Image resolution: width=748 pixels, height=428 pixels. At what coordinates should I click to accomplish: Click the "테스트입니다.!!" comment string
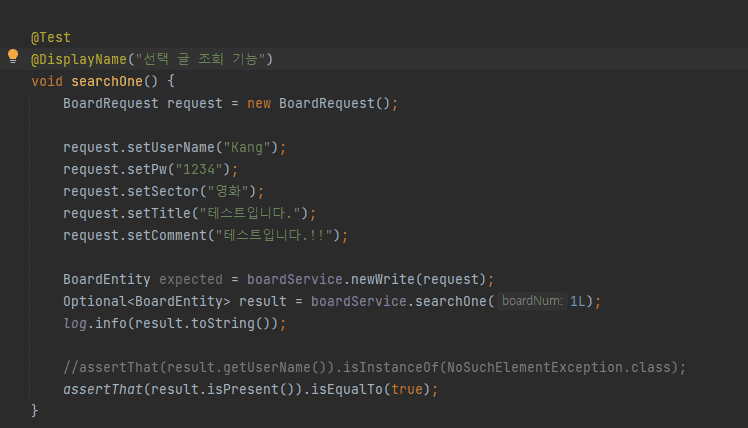(274, 235)
